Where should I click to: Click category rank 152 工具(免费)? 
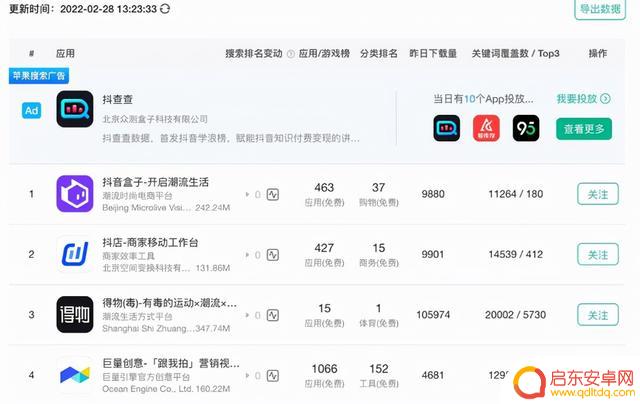tap(379, 375)
